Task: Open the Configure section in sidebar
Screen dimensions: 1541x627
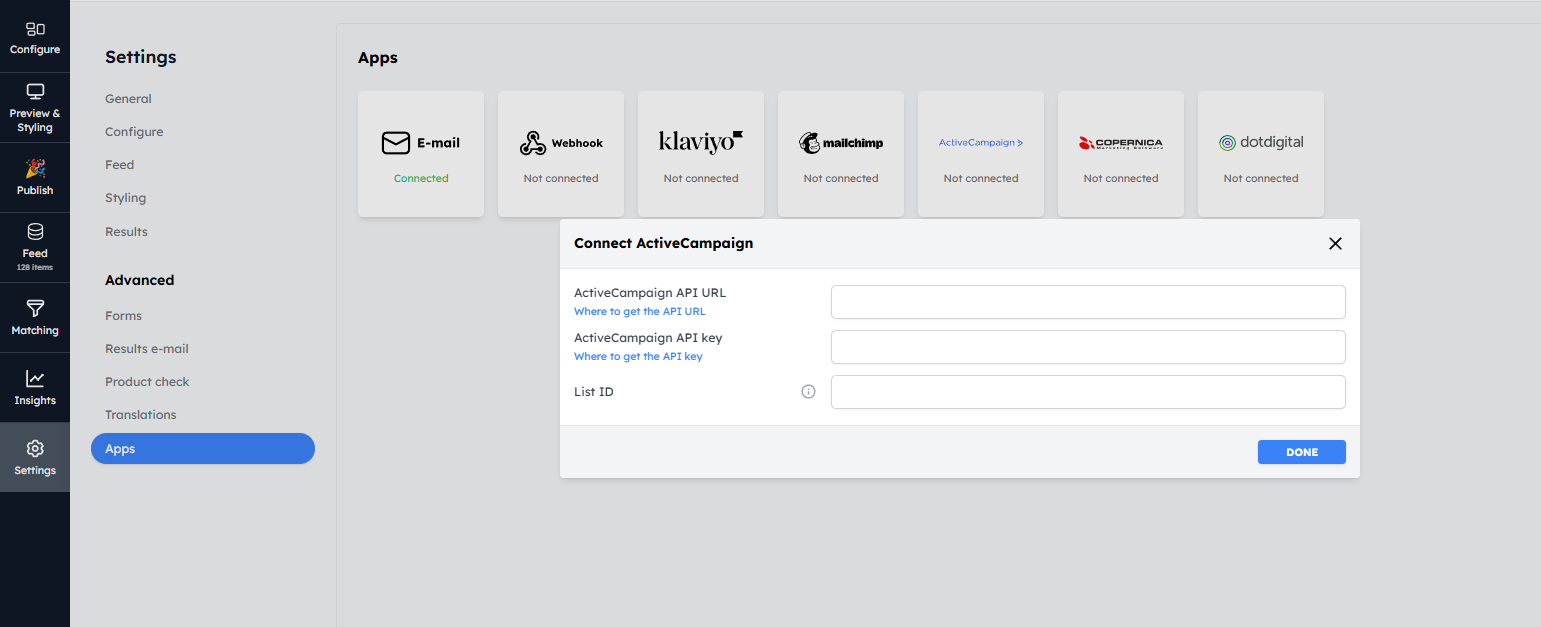Action: (x=35, y=37)
